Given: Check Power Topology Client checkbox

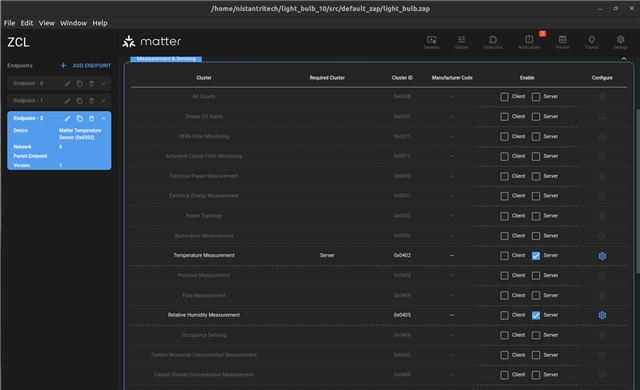Looking at the screenshot, I should [504, 216].
